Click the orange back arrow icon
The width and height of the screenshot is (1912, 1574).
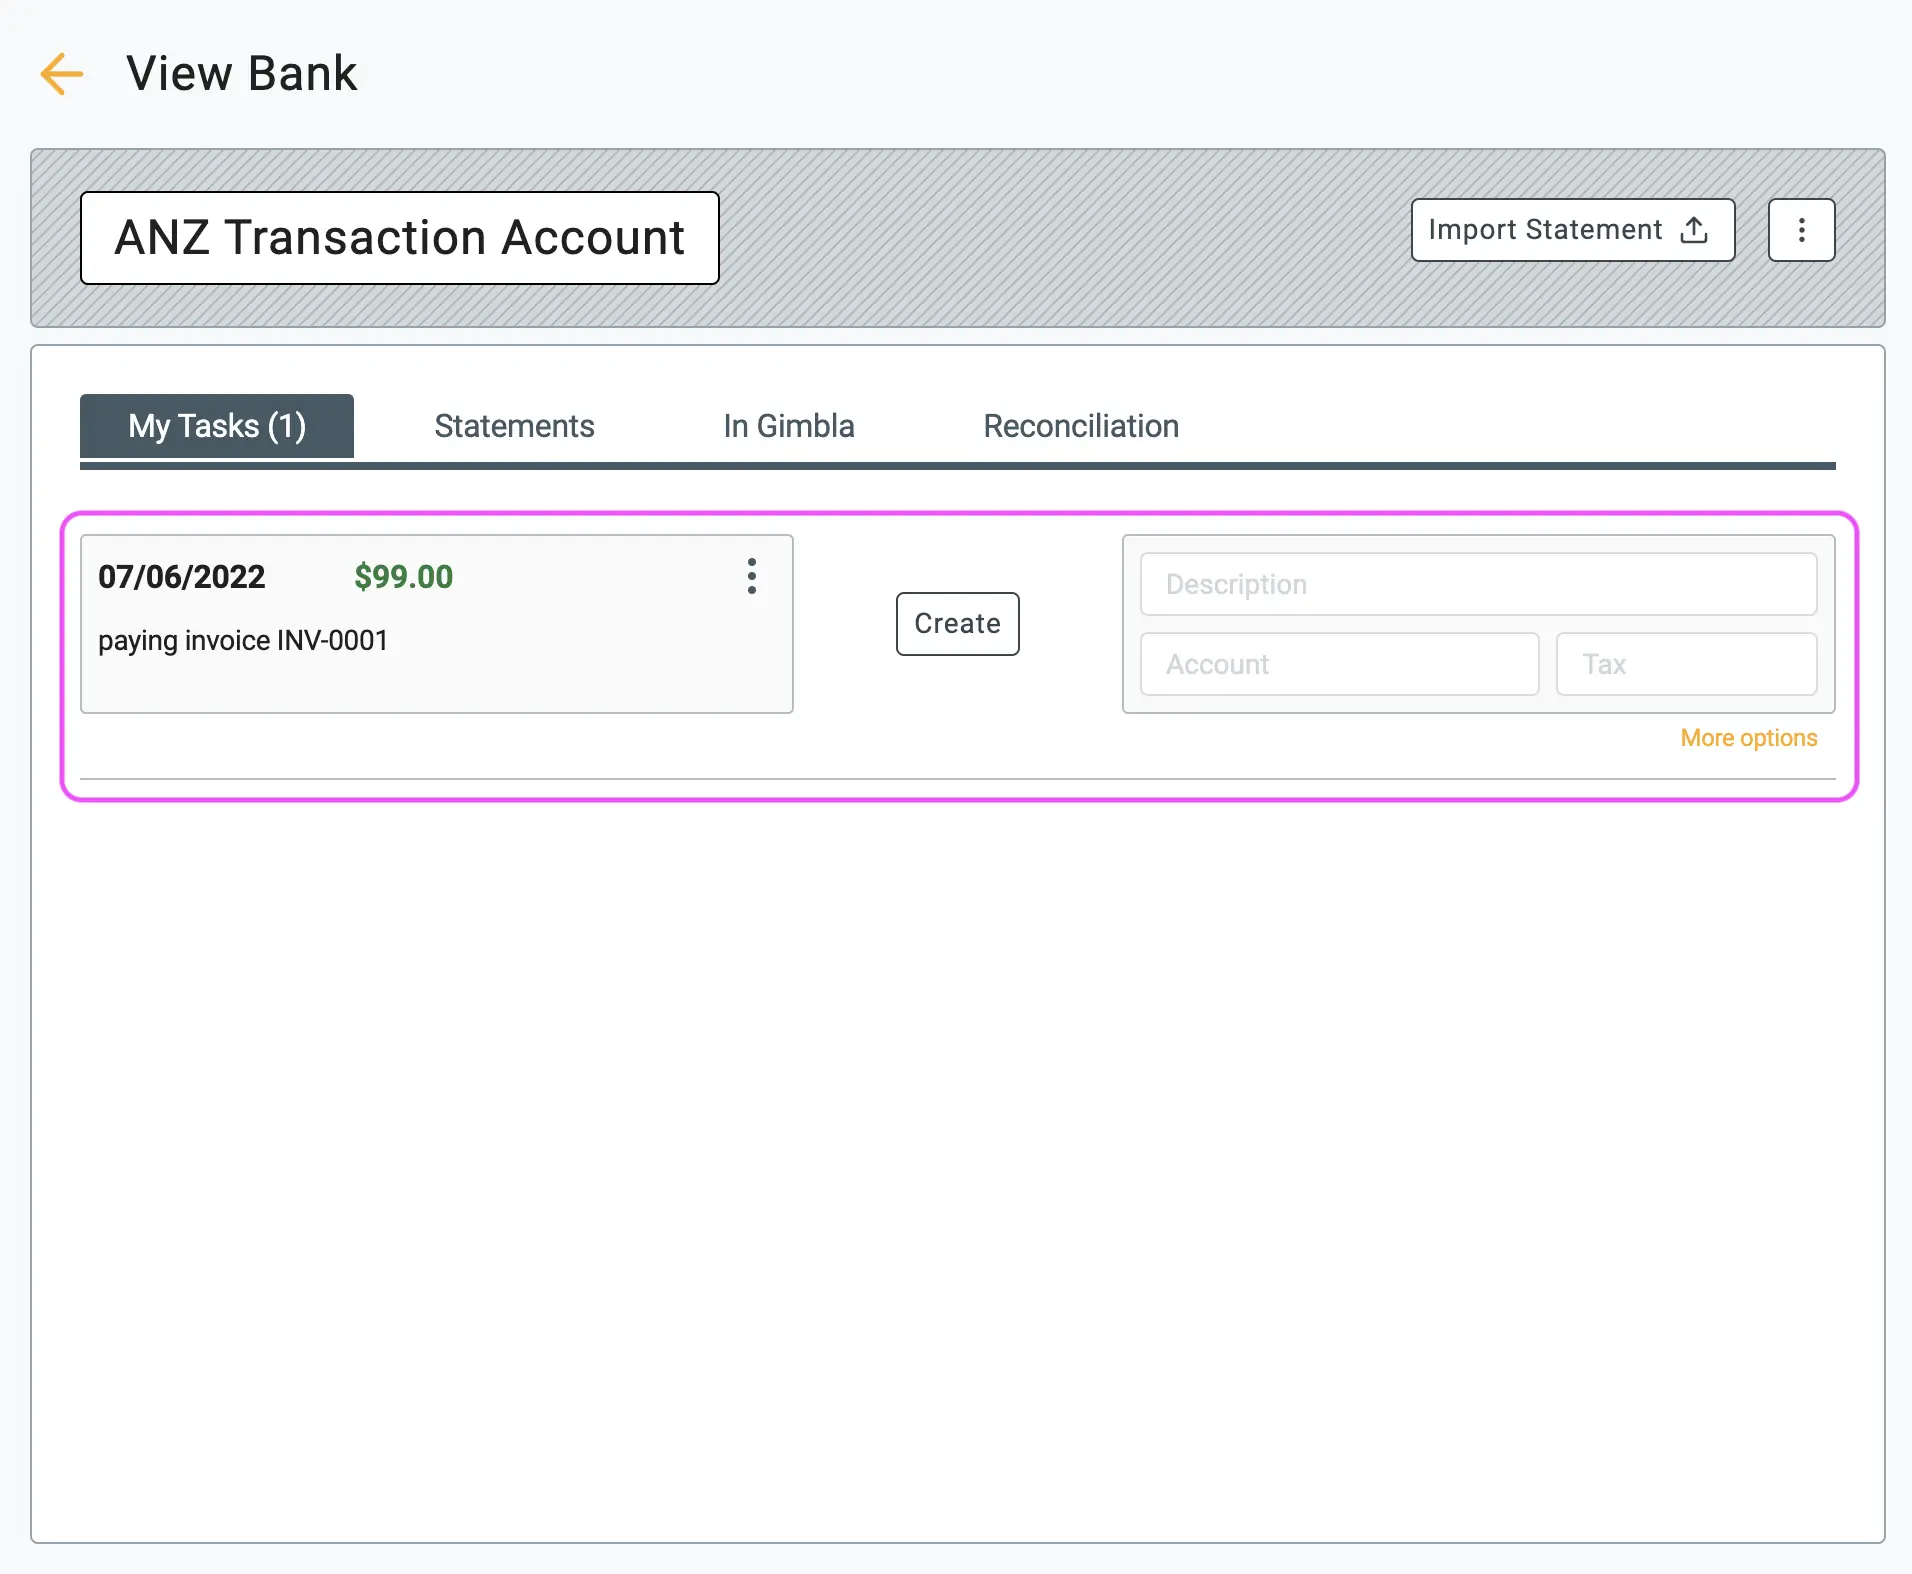point(62,74)
